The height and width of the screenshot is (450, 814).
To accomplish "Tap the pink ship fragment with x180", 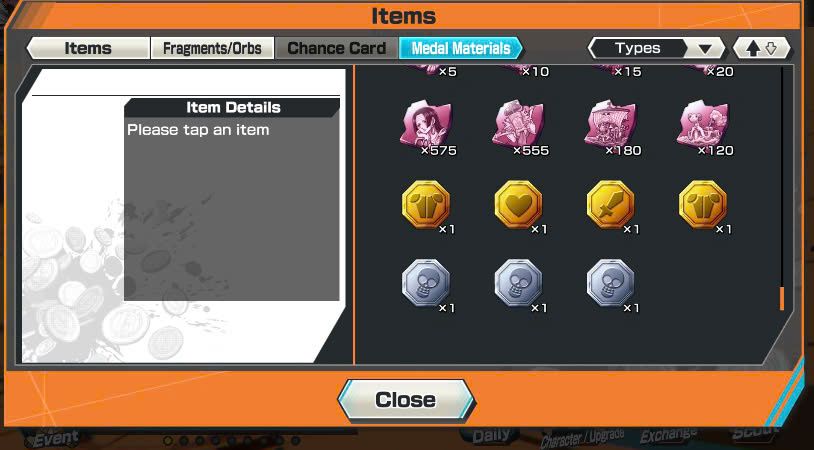I will coord(610,126).
